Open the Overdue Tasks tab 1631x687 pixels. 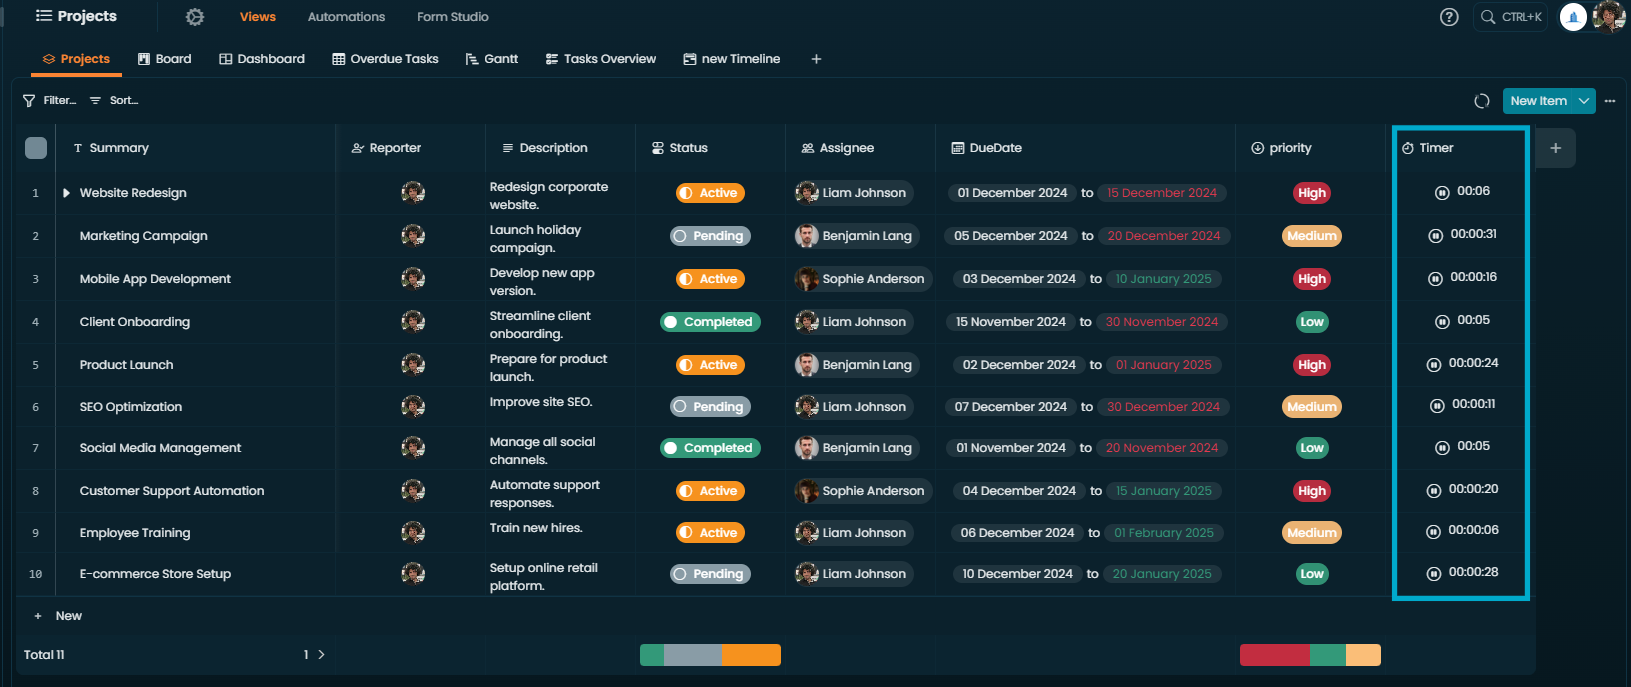(x=386, y=59)
